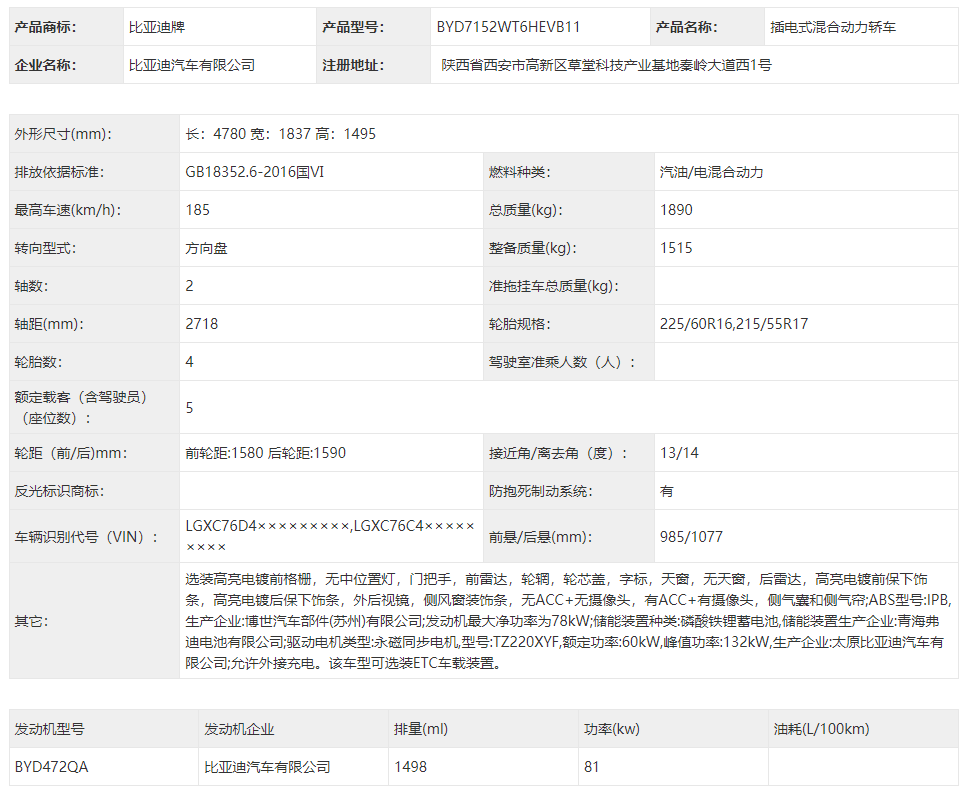The height and width of the screenshot is (792, 963).
Task: Click the 整备质量(kg) label
Action: 533,248
